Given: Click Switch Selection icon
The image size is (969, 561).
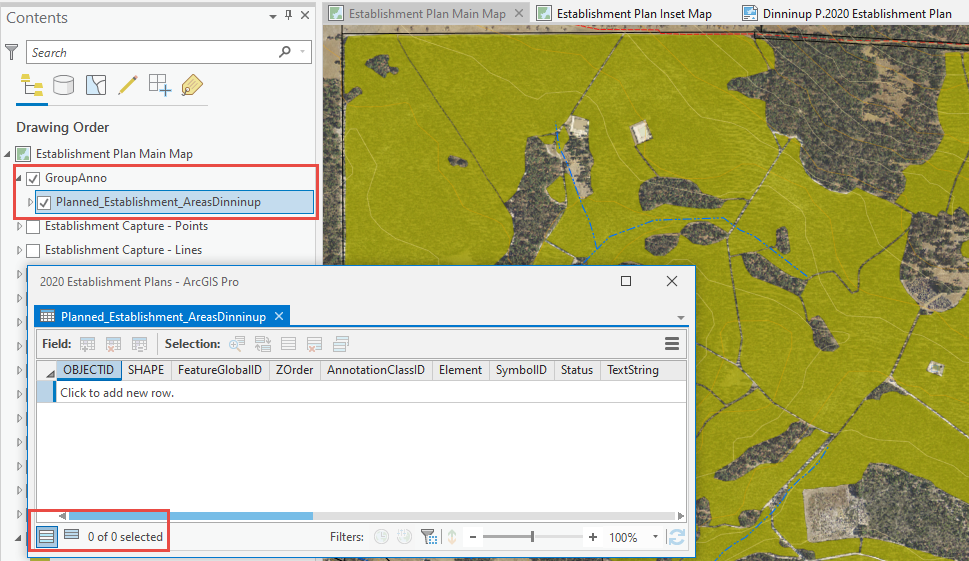Looking at the screenshot, I should tap(263, 344).
